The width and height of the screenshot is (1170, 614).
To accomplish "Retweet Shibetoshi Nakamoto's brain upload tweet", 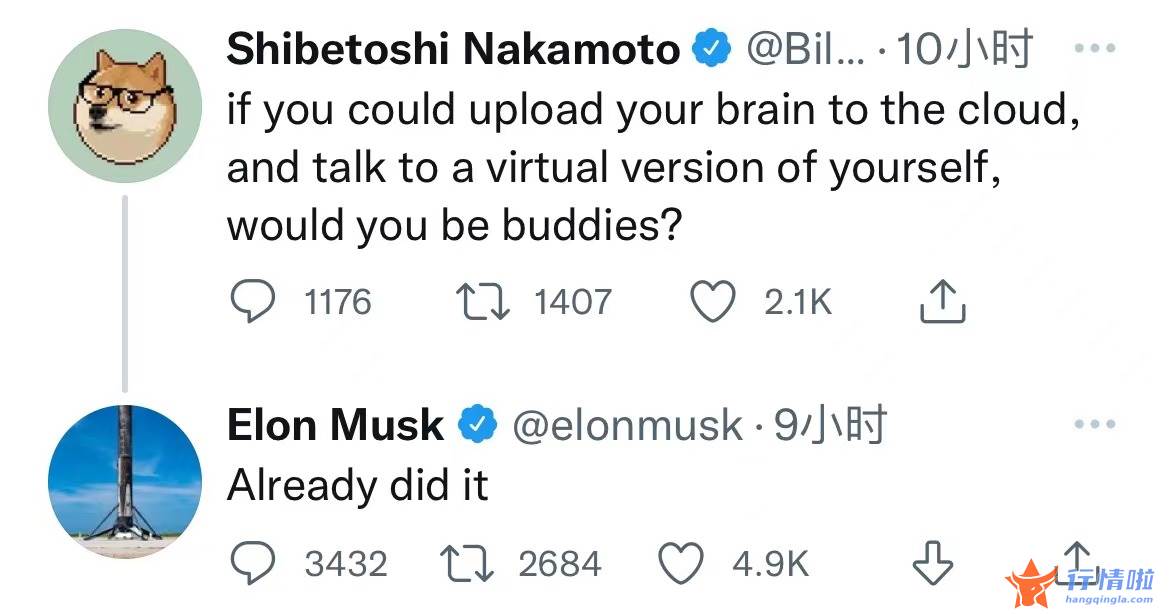I will click(483, 302).
